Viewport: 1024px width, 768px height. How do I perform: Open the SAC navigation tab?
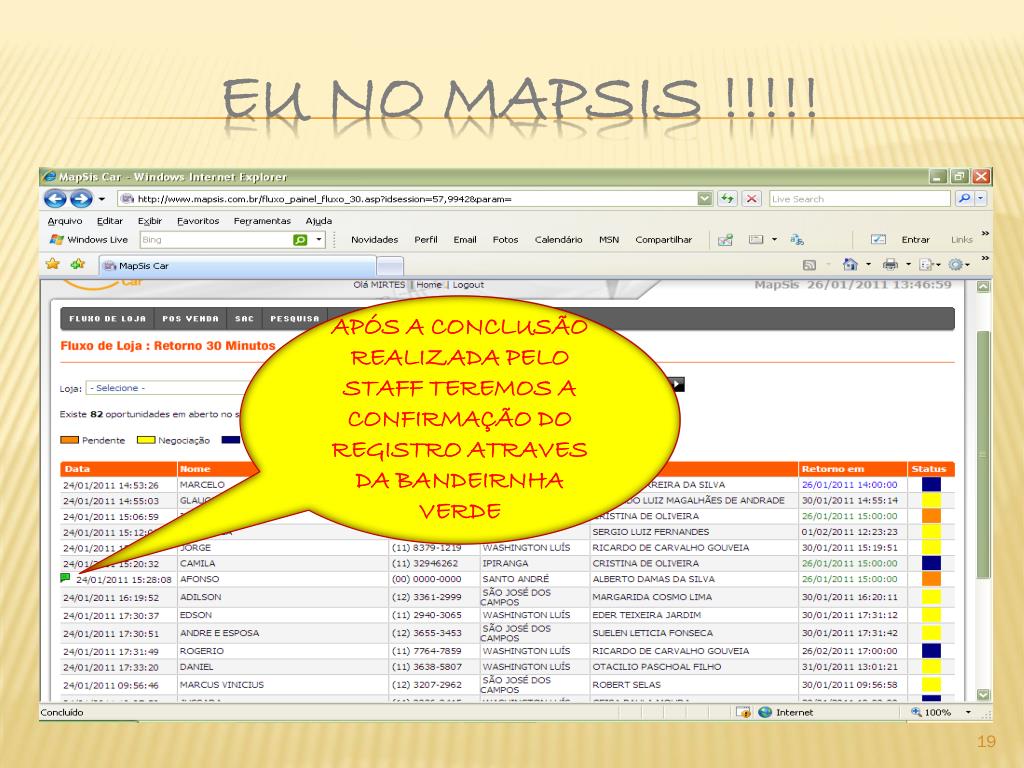(x=244, y=319)
